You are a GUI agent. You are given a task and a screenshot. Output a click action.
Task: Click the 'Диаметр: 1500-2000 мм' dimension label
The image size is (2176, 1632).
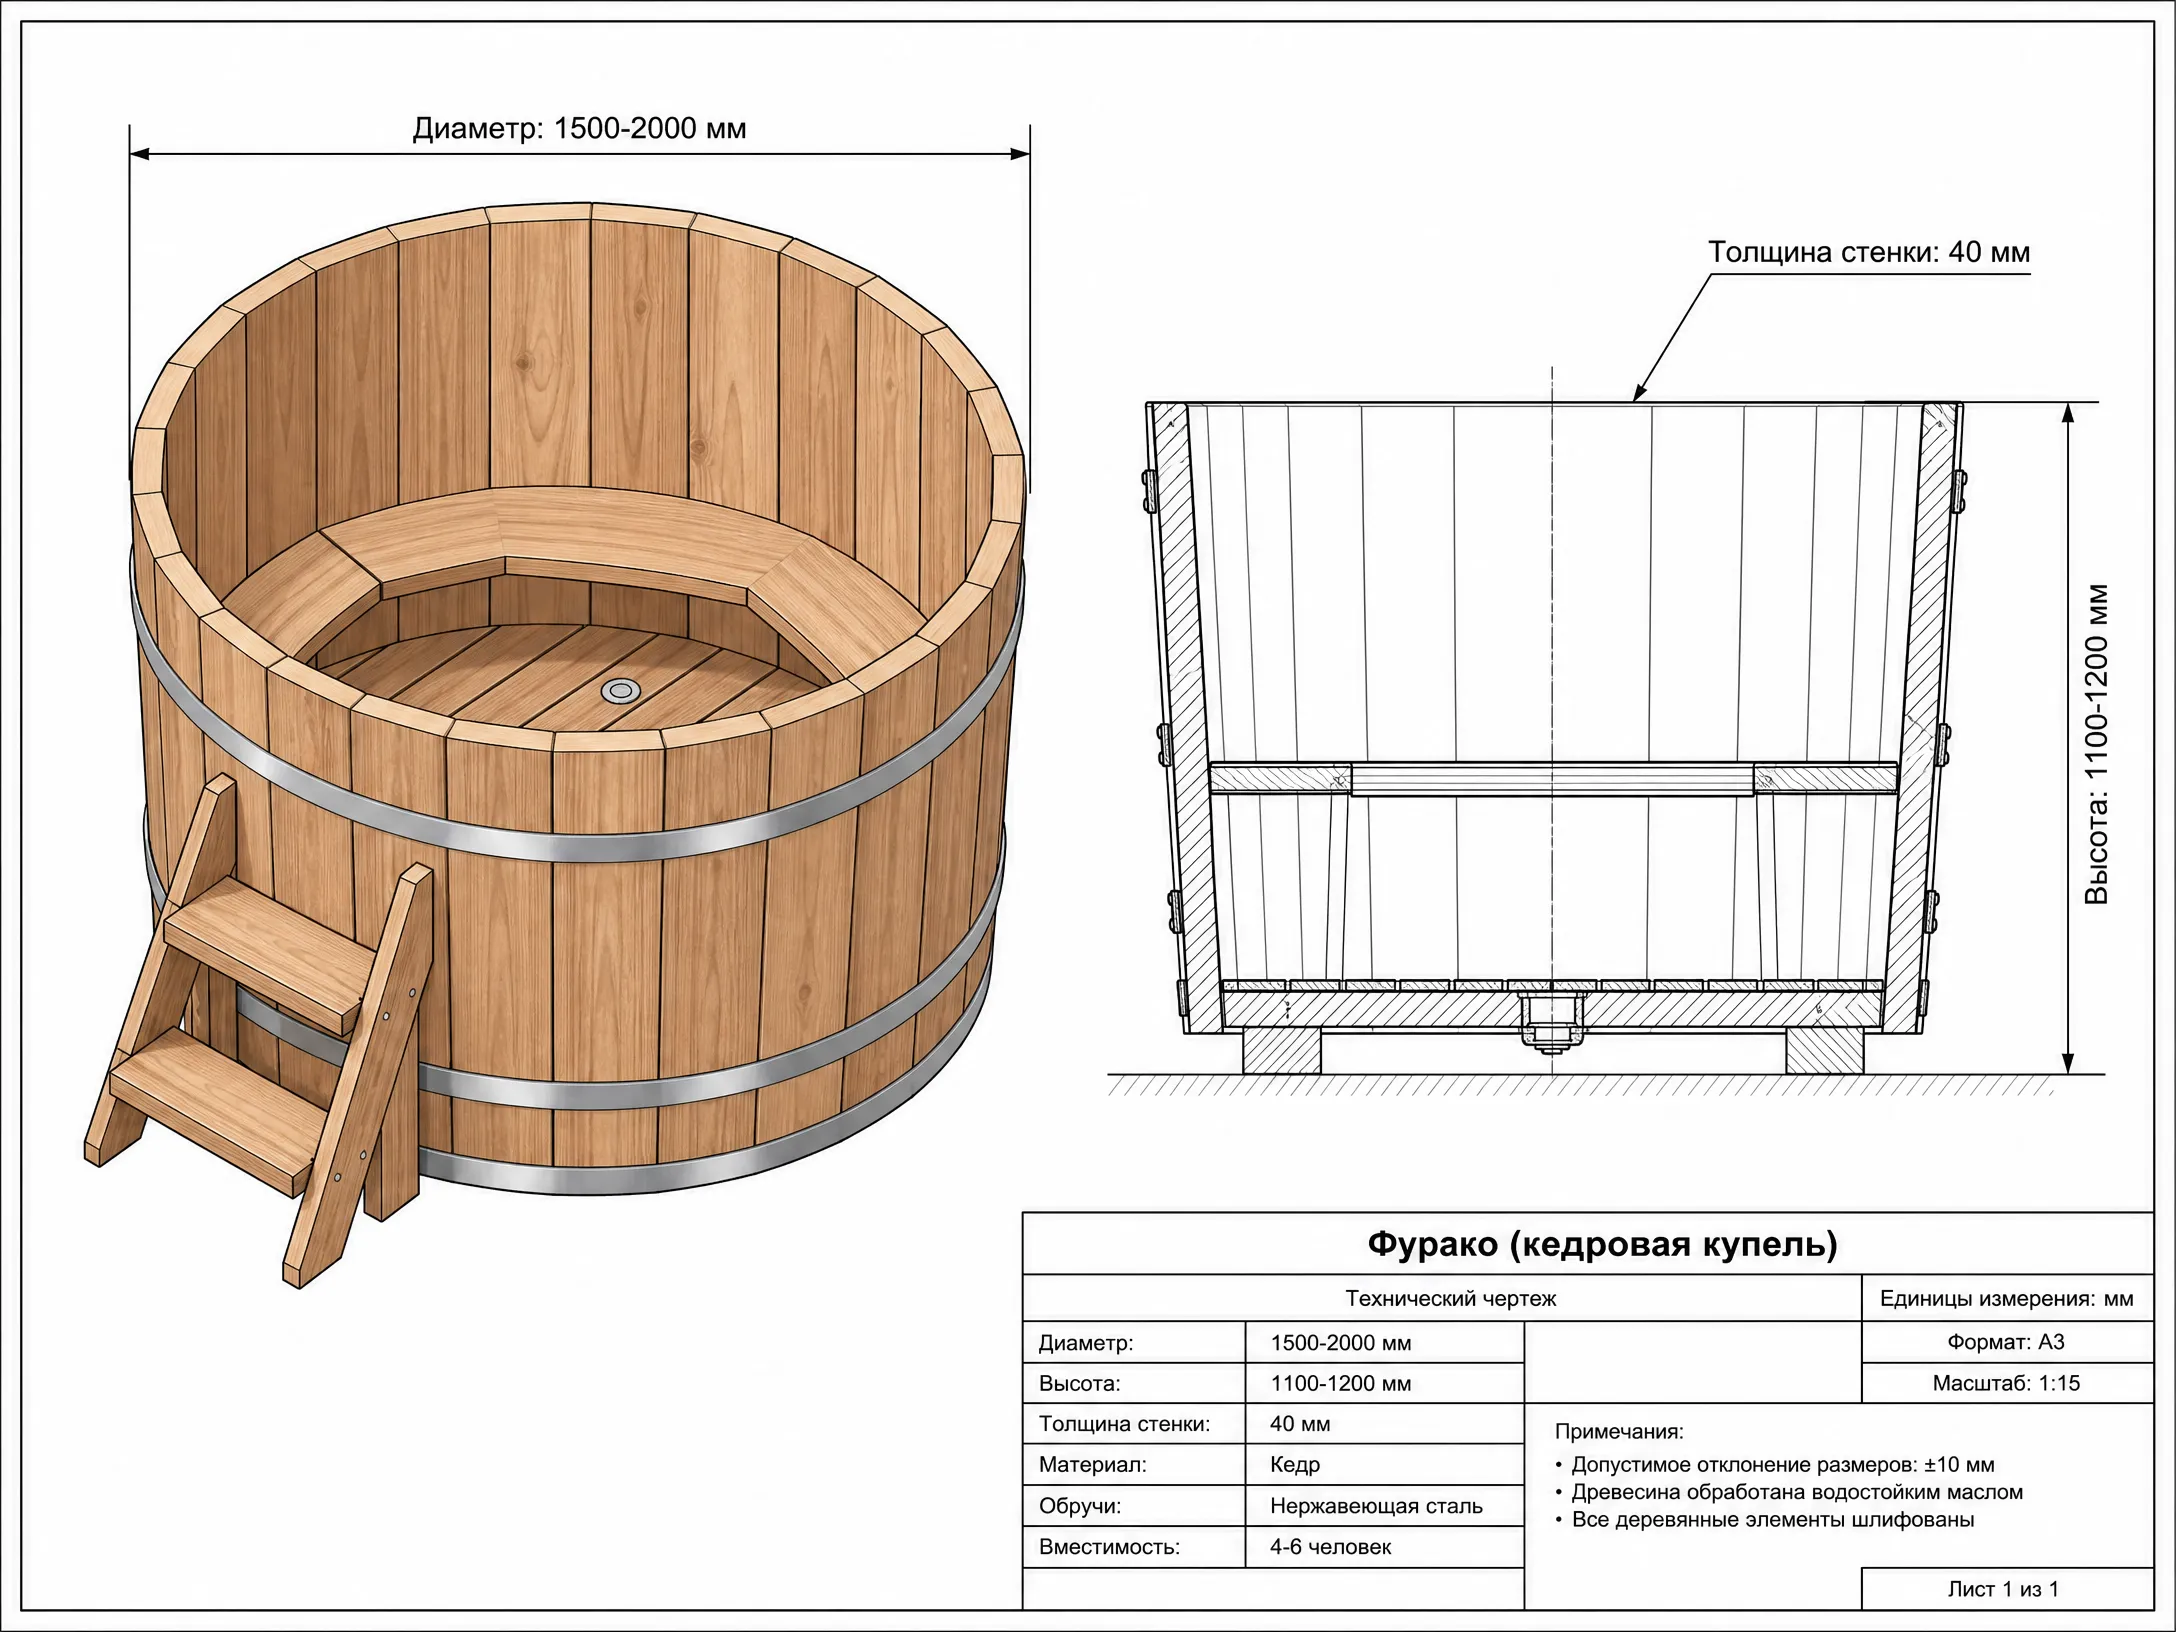580,129
